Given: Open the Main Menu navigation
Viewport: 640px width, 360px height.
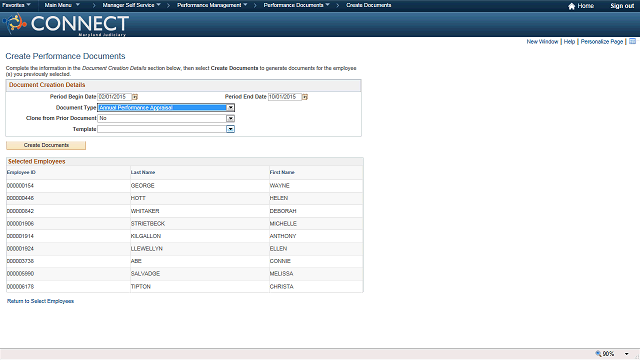Looking at the screenshot, I should 62,5.
